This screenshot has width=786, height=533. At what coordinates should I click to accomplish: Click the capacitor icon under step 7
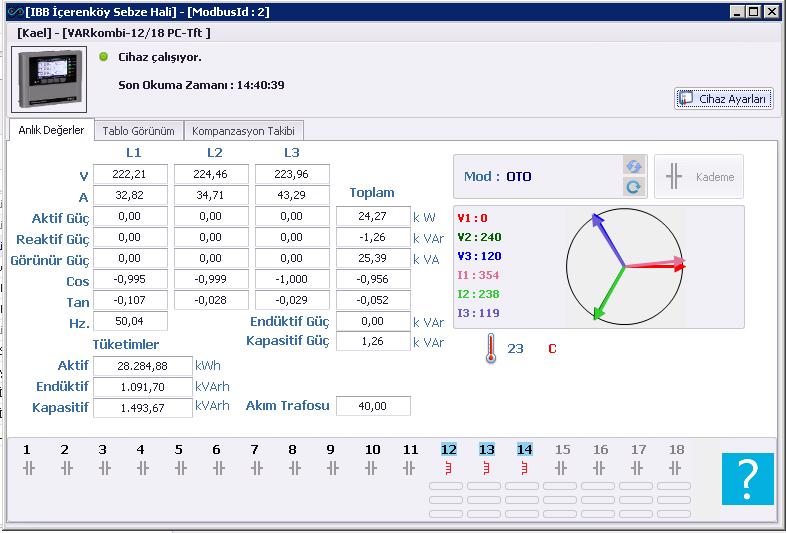(x=255, y=468)
